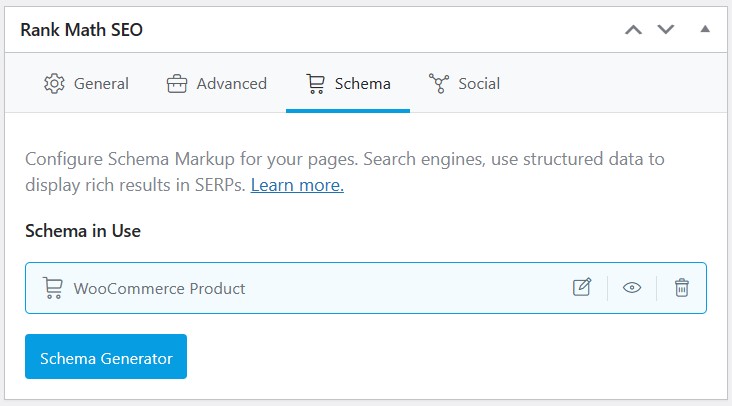Select the Schema tab label
732x406 pixels.
[363, 84]
